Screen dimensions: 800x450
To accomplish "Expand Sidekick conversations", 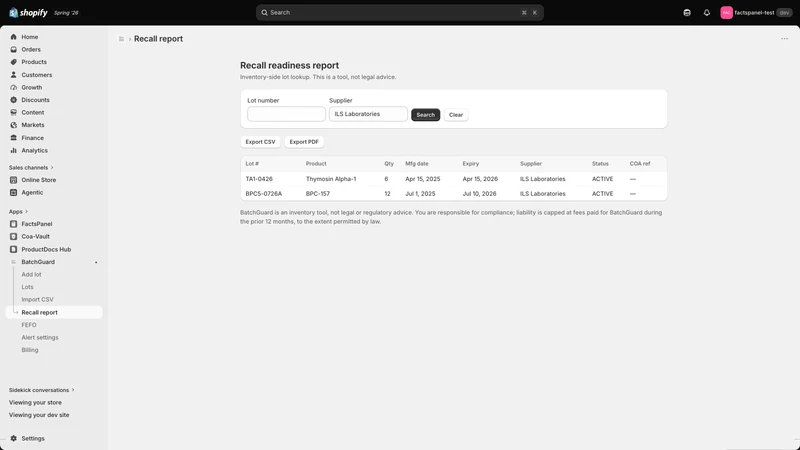I will coord(41,390).
